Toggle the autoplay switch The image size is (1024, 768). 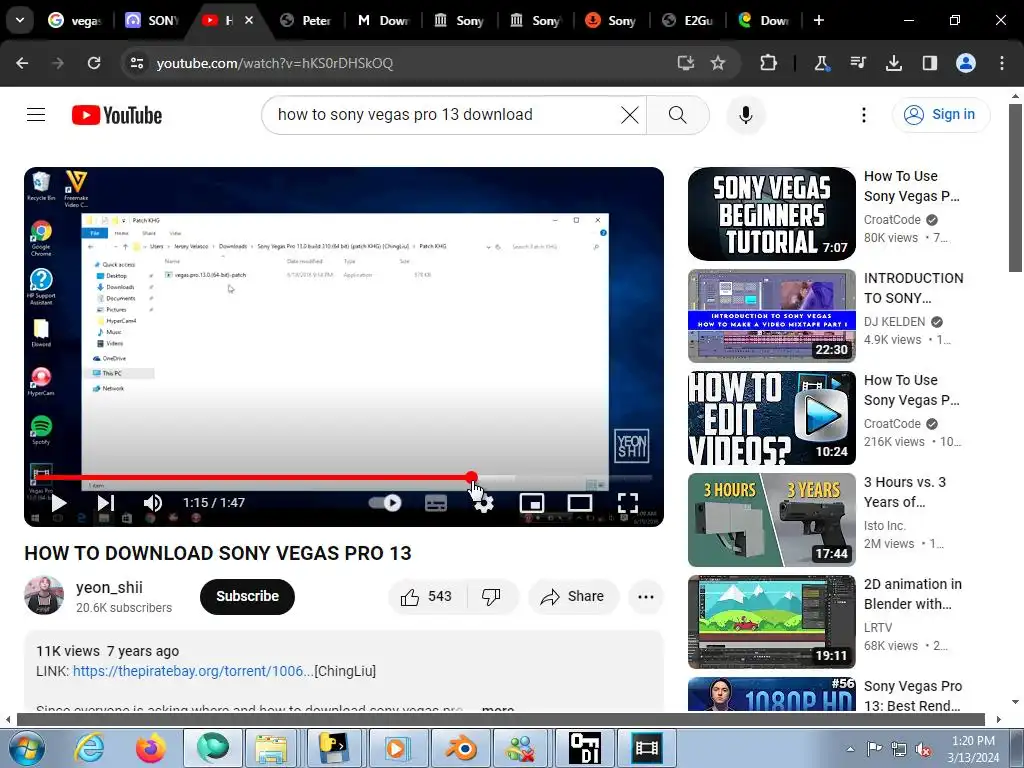coord(385,503)
